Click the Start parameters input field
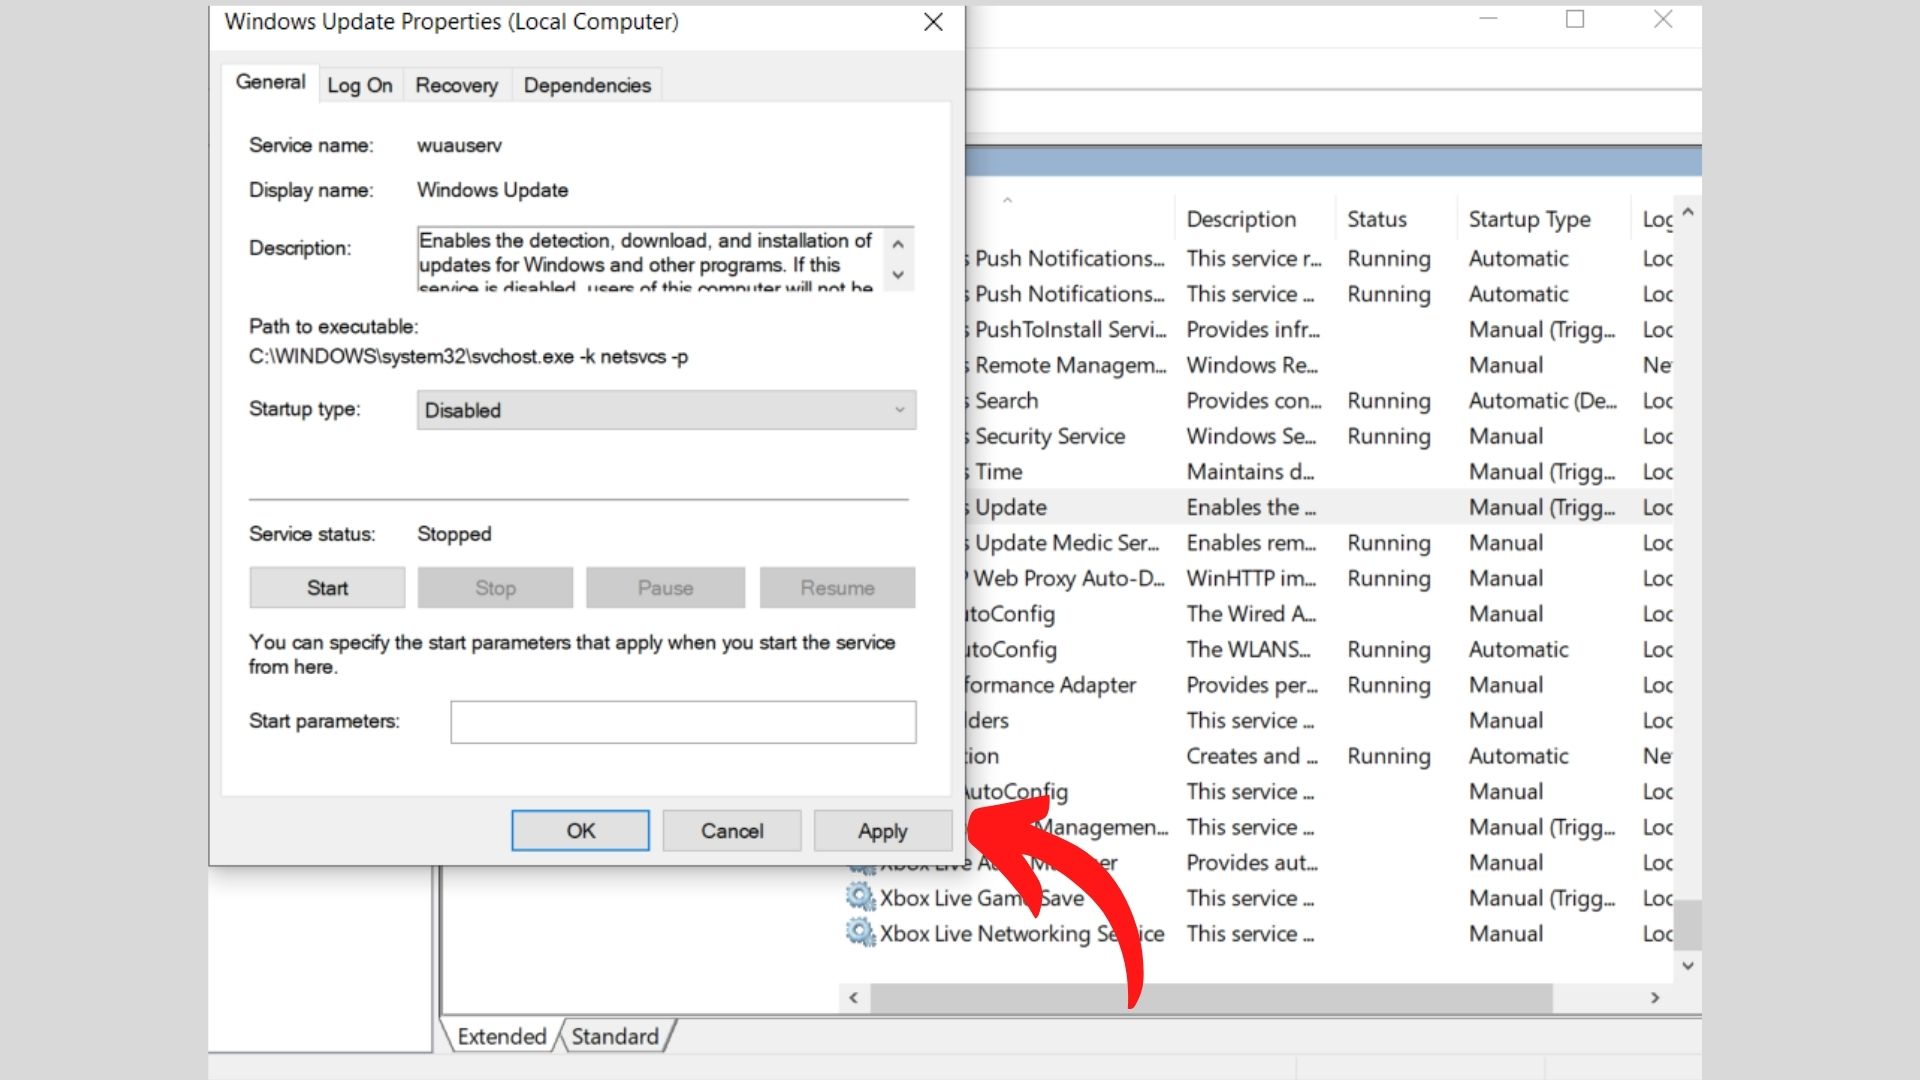Image resolution: width=1920 pixels, height=1080 pixels. 683,722
